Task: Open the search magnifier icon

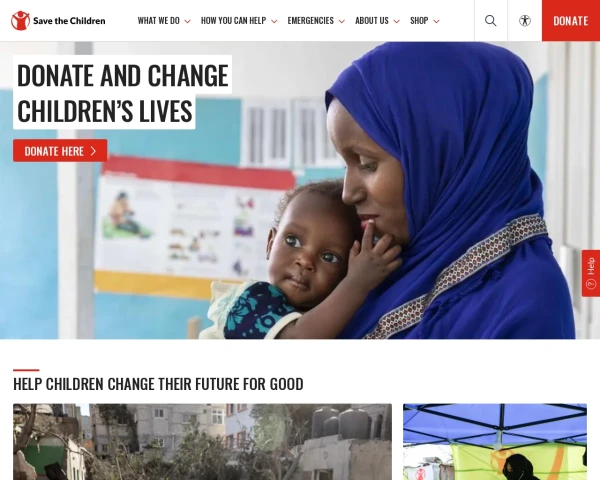Action: [x=491, y=21]
